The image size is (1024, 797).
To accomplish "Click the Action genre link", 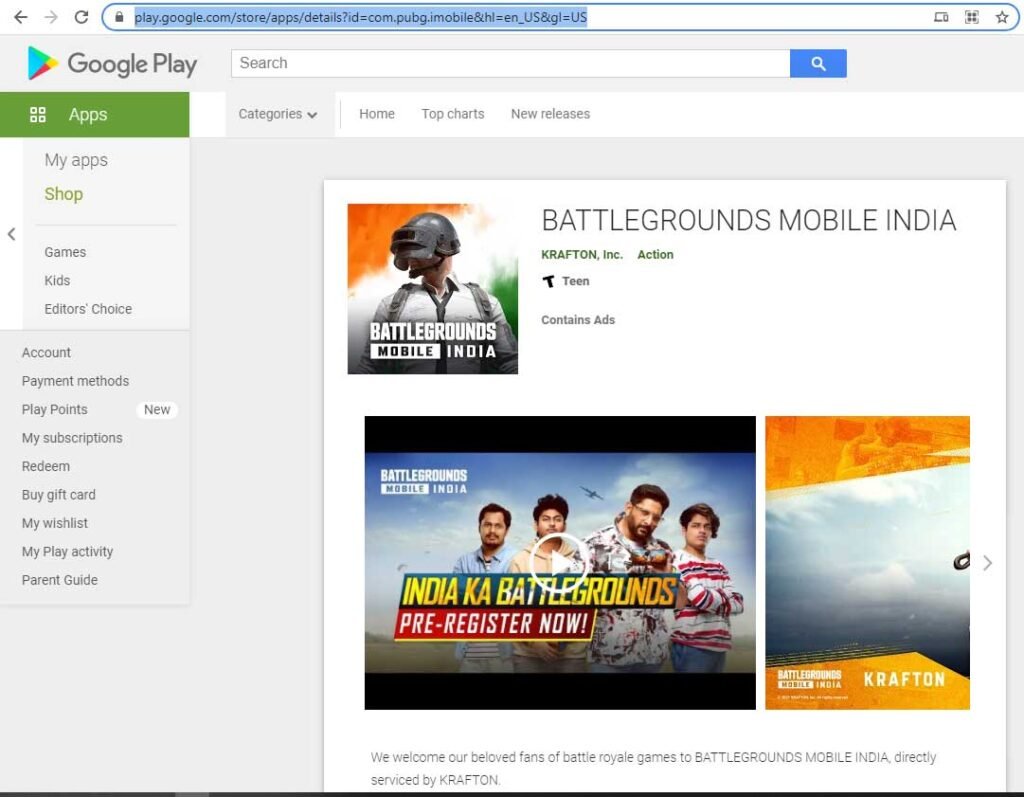I will (x=655, y=255).
